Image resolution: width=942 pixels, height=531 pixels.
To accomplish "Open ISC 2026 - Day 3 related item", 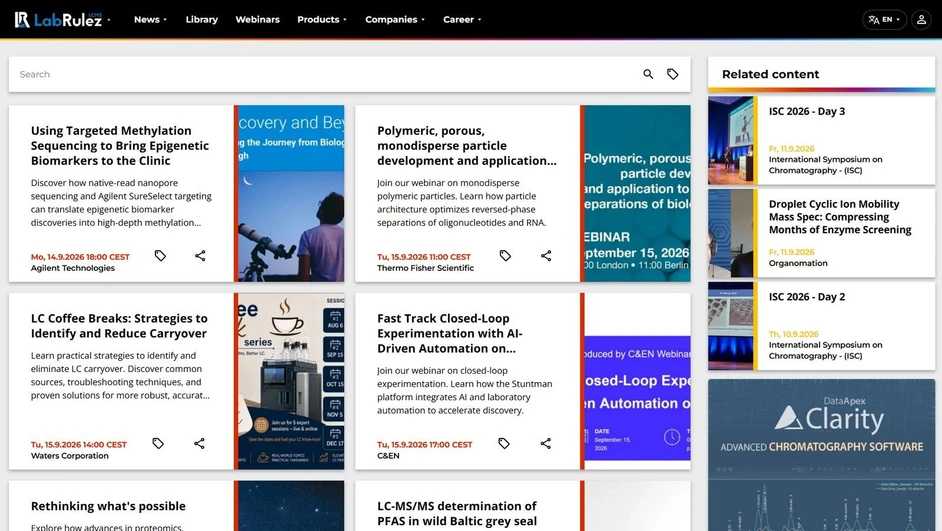I will [x=807, y=112].
